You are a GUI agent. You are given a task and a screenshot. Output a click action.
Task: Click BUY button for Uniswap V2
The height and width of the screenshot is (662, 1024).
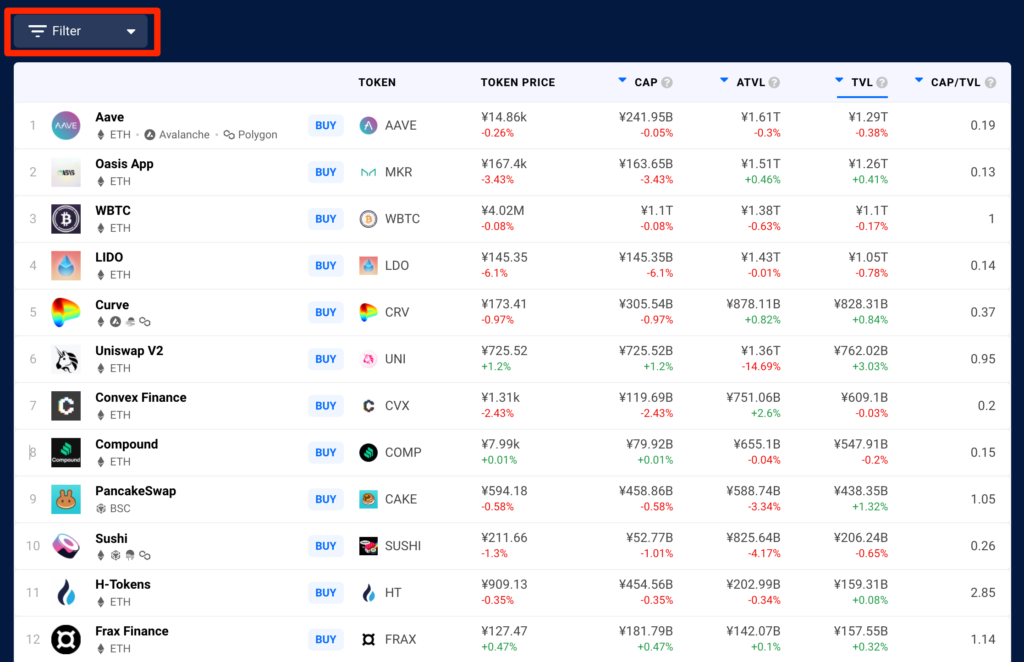coord(326,359)
